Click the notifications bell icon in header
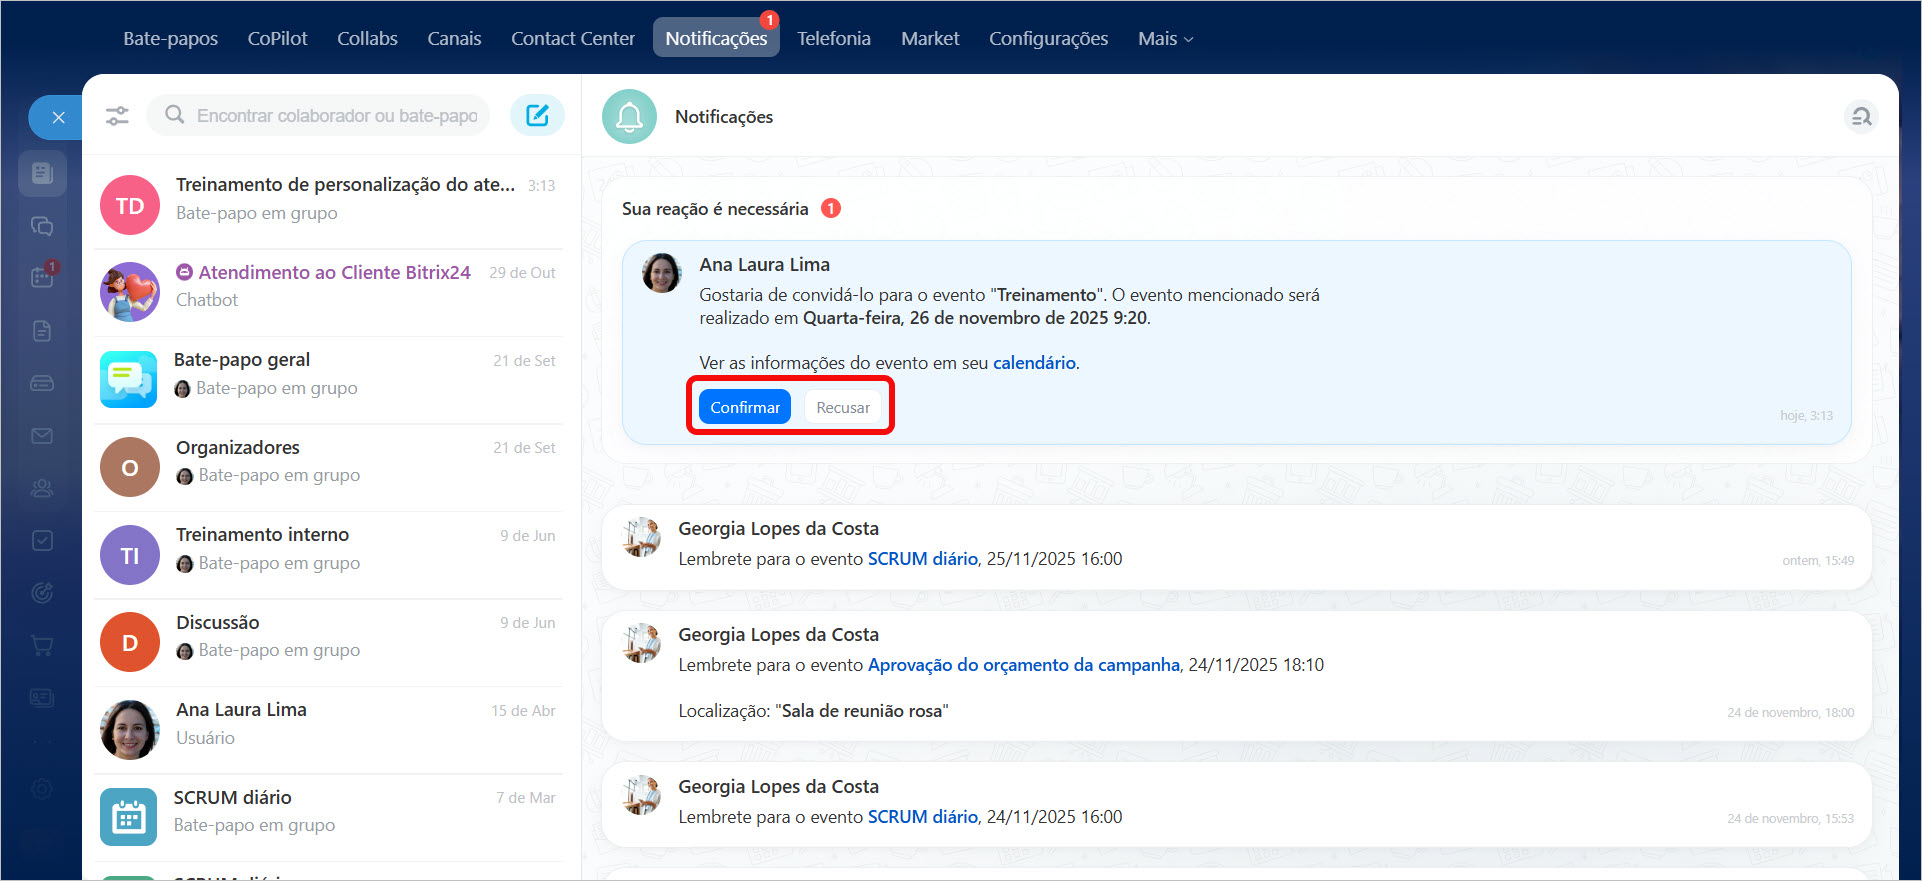Viewport: 1922px width, 881px height. click(629, 117)
